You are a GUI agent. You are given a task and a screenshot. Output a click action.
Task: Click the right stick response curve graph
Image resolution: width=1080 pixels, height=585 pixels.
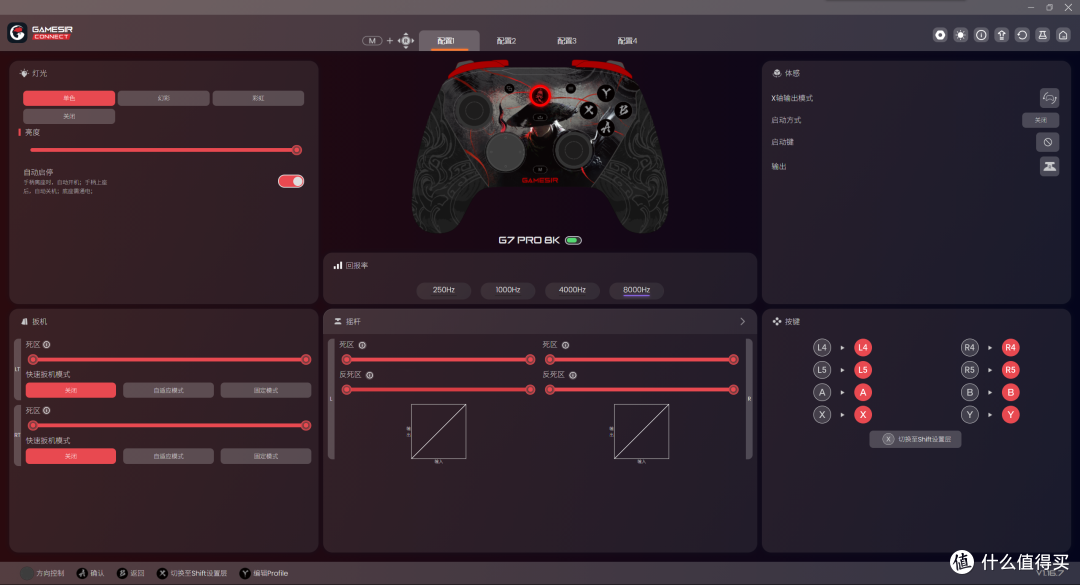641,431
